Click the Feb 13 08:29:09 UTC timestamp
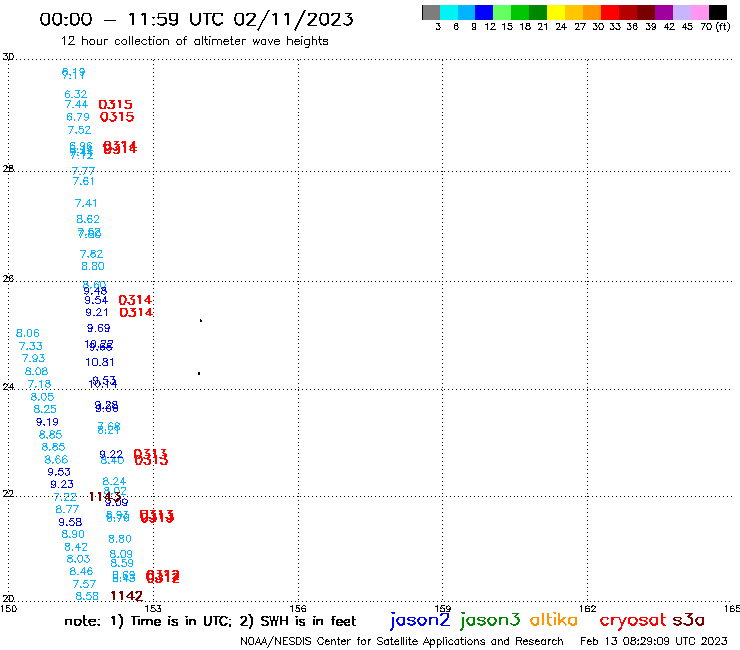740x650 pixels. pyautogui.click(x=654, y=641)
